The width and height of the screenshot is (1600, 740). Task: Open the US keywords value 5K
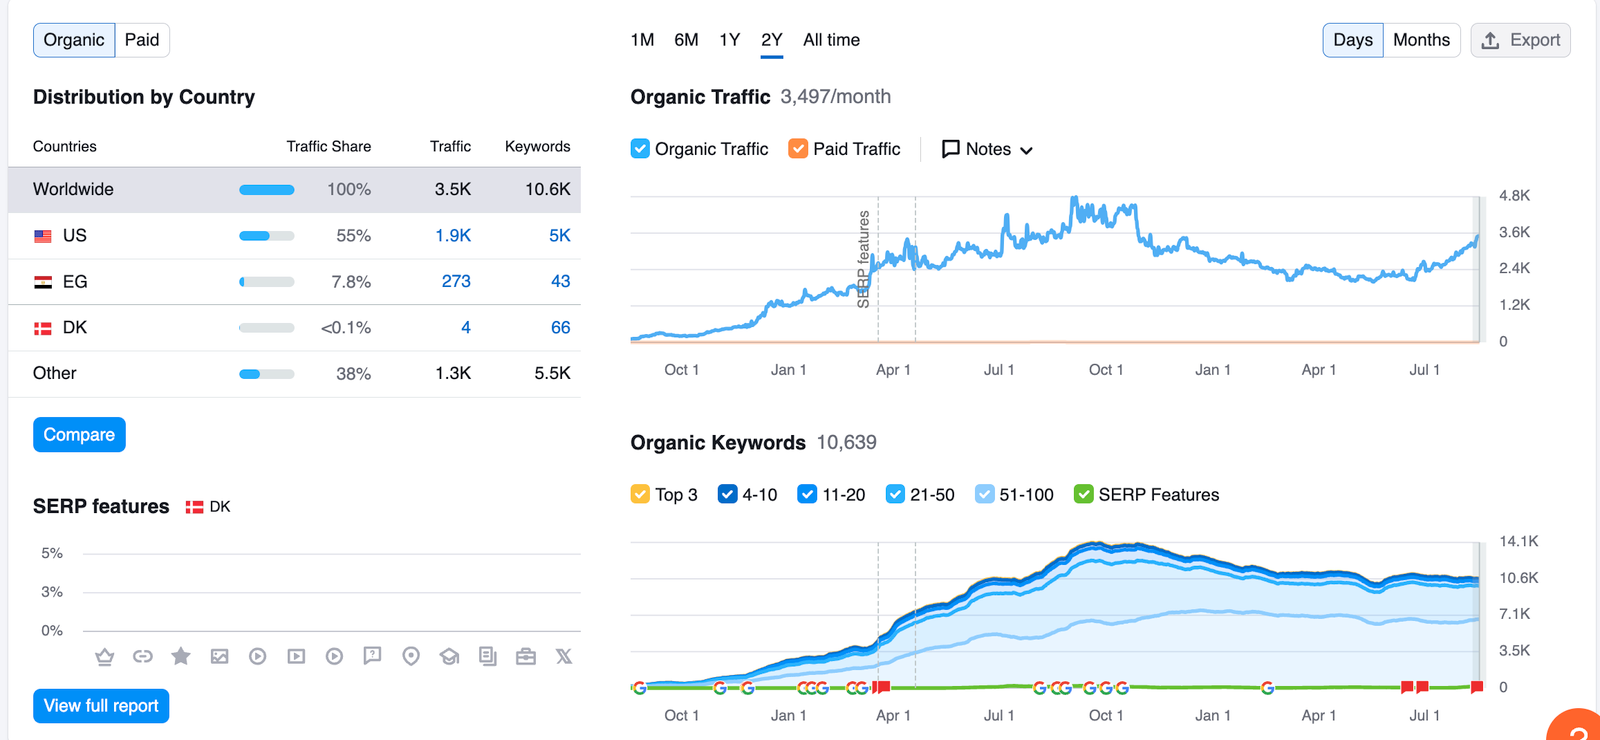point(560,236)
